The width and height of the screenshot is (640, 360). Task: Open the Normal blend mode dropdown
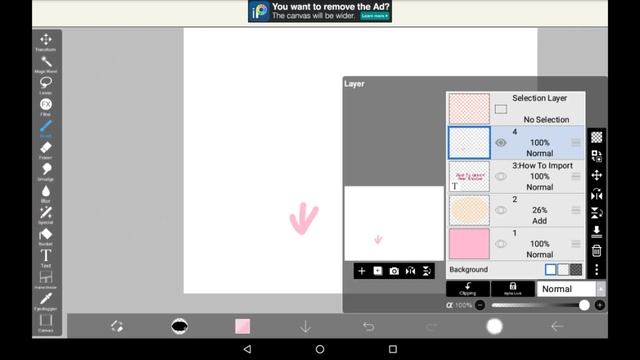click(570, 289)
